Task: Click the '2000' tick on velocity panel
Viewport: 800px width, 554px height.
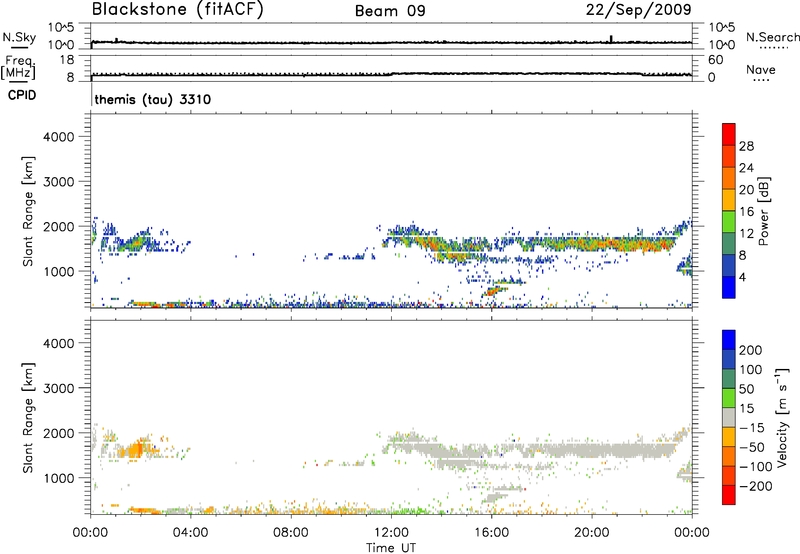Action: click(x=58, y=433)
